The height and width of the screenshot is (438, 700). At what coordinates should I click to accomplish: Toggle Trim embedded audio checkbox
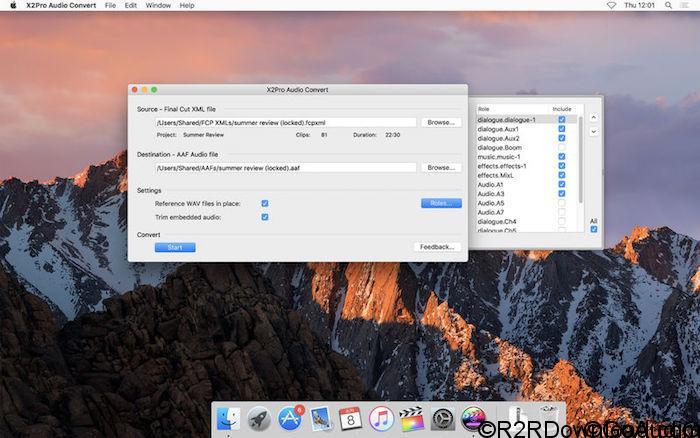(265, 217)
